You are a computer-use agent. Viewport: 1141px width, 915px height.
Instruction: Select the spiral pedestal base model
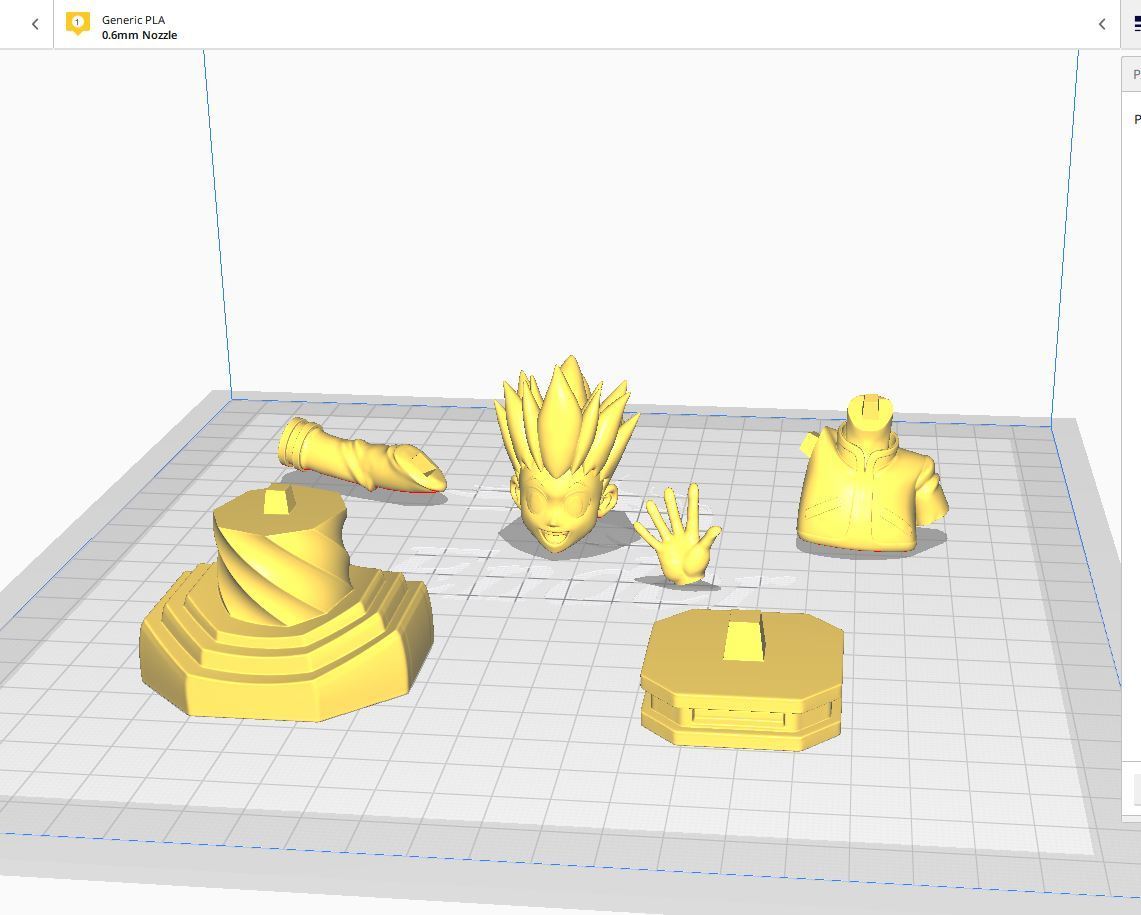pyautogui.click(x=286, y=604)
